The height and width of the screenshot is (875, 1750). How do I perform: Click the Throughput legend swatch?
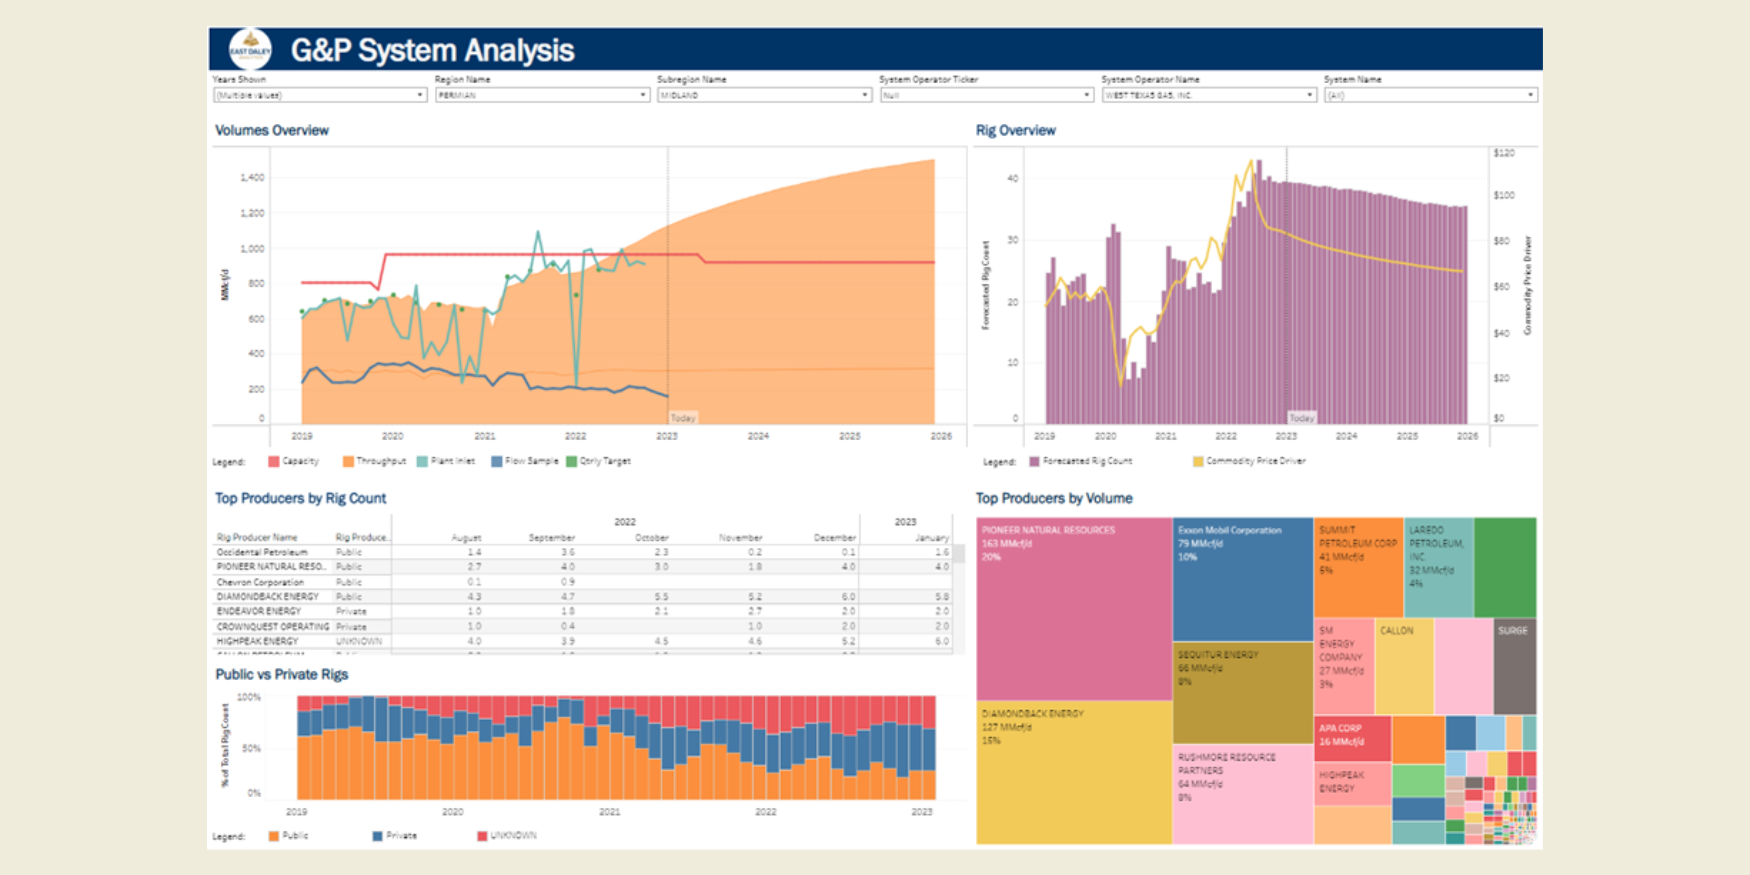coord(348,462)
